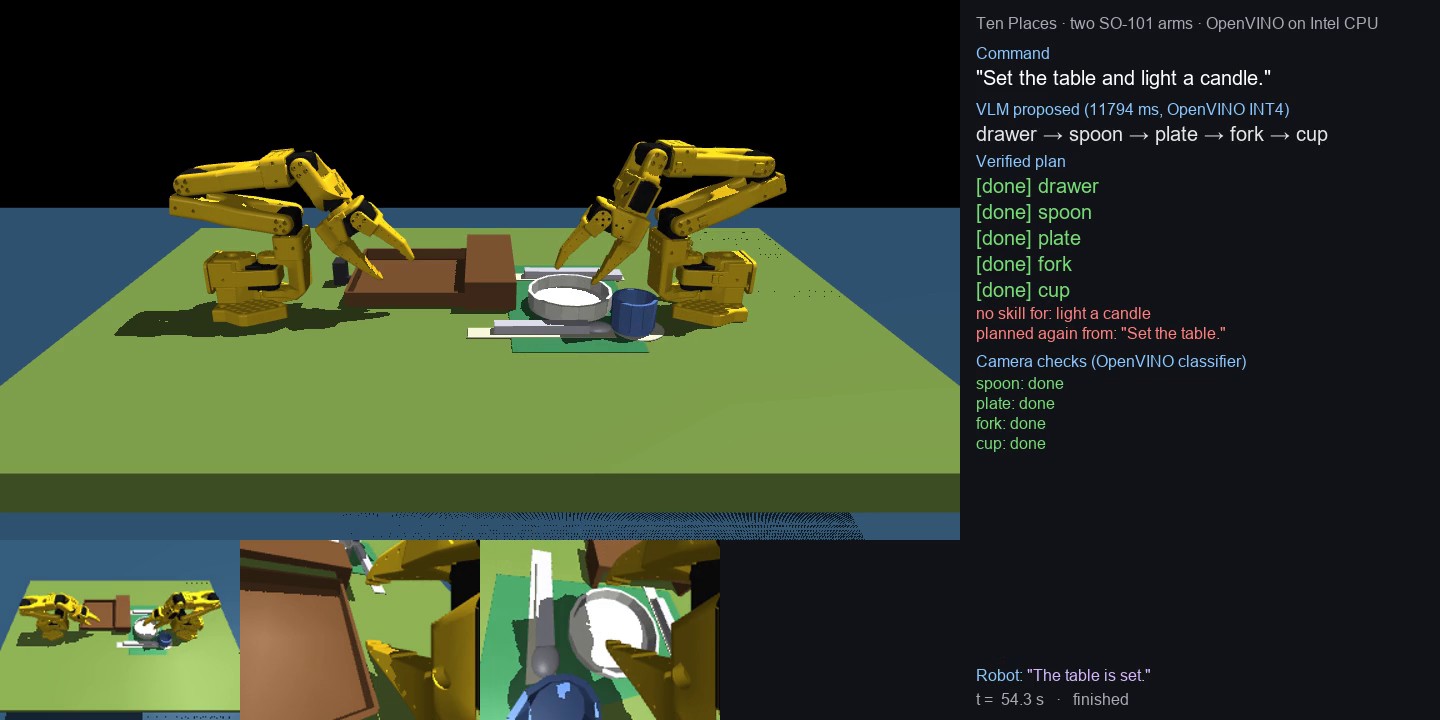Click the robot reply "The table is set."
This screenshot has height=720, width=1440.
click(x=1089, y=675)
